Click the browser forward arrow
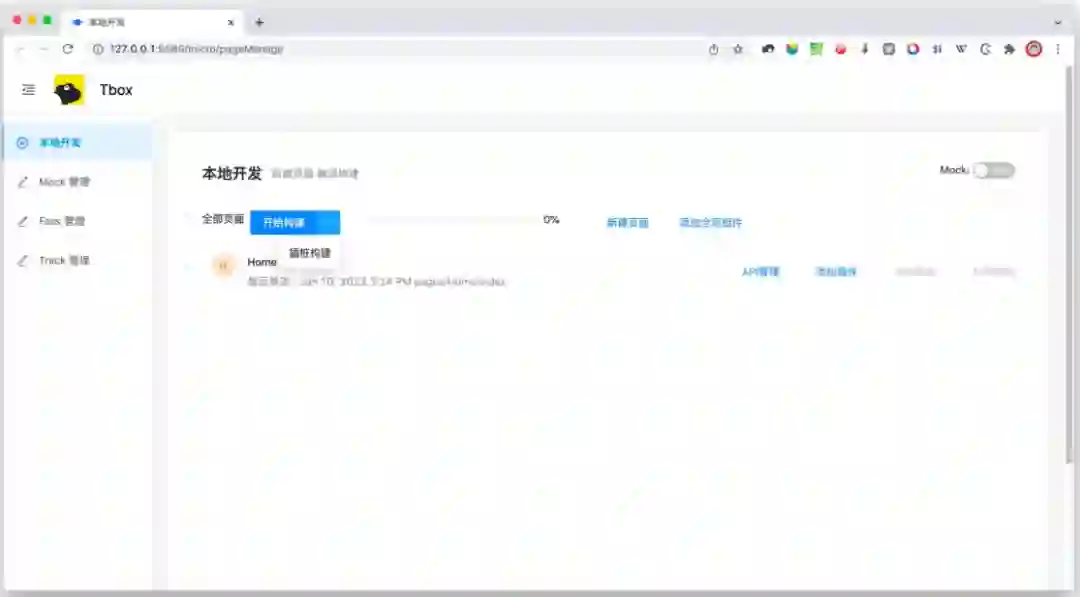Image resolution: width=1080 pixels, height=597 pixels. click(x=44, y=49)
